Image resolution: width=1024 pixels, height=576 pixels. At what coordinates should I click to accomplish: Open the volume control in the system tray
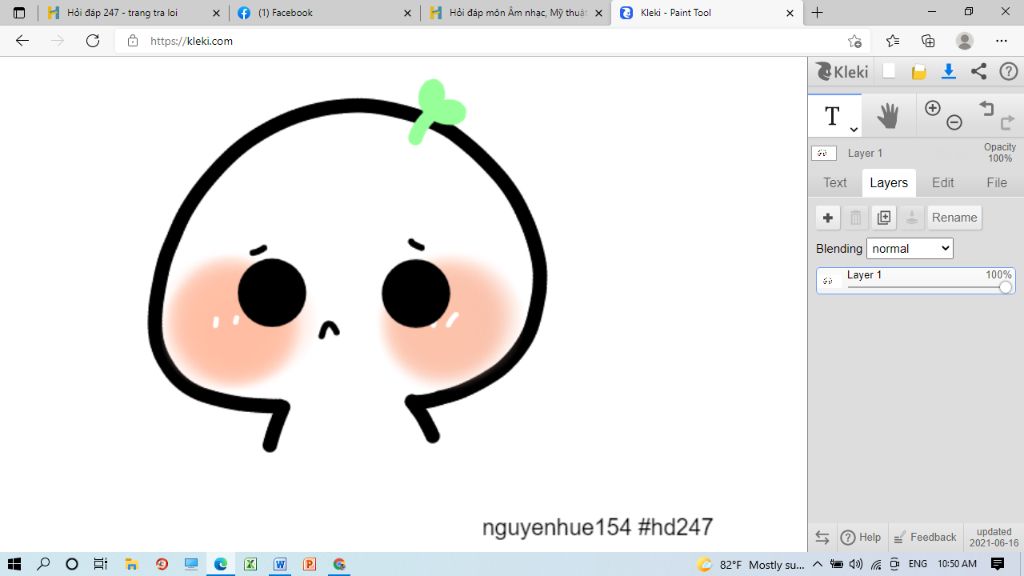coord(856,564)
